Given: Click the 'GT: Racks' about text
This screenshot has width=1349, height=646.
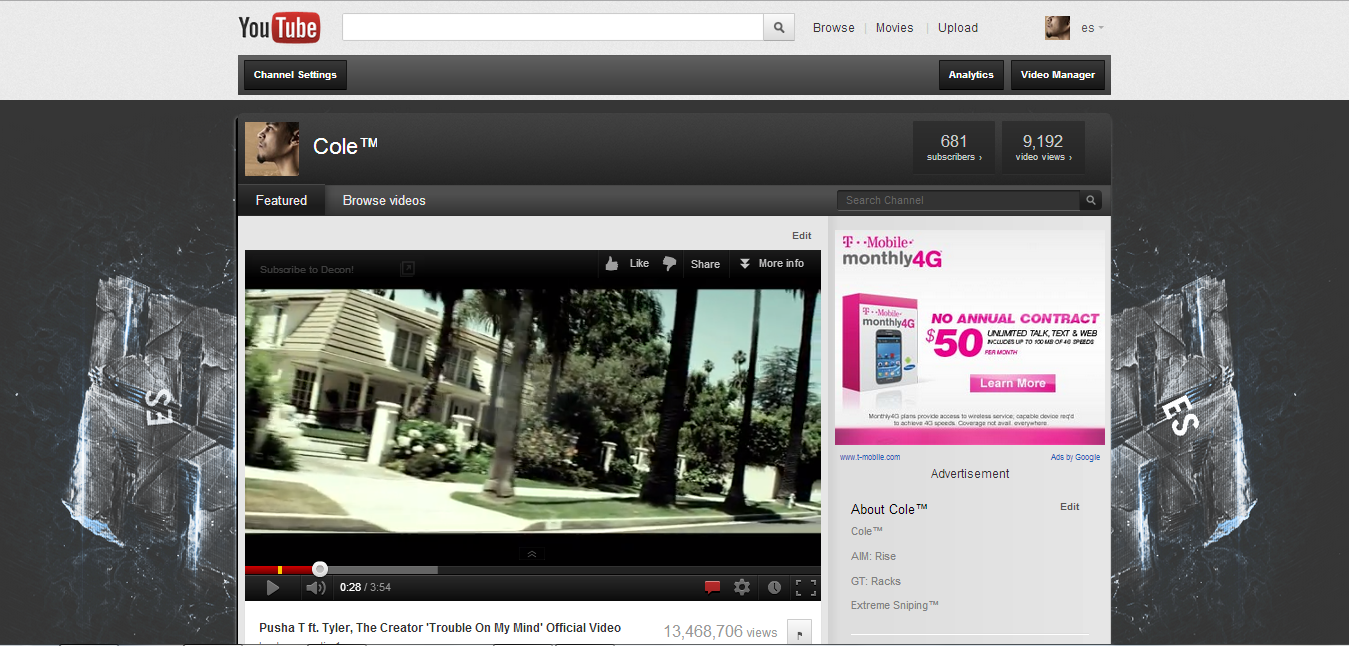Looking at the screenshot, I should click(876, 581).
